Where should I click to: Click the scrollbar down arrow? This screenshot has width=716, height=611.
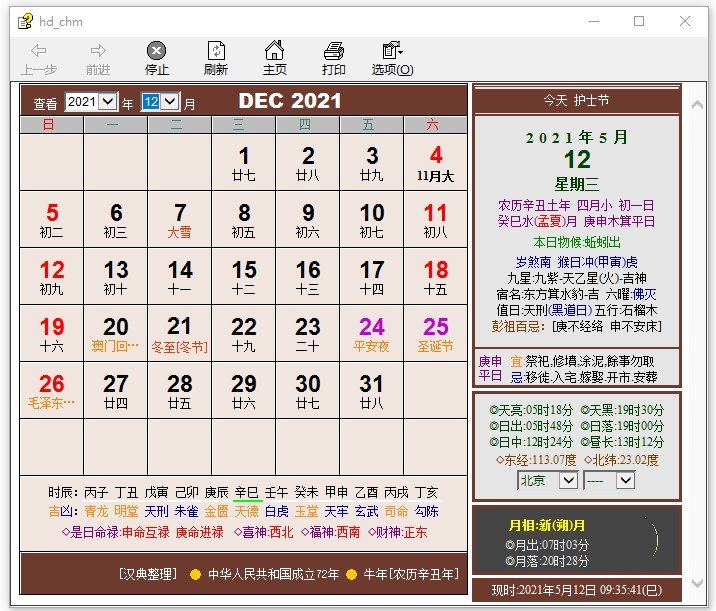click(697, 583)
